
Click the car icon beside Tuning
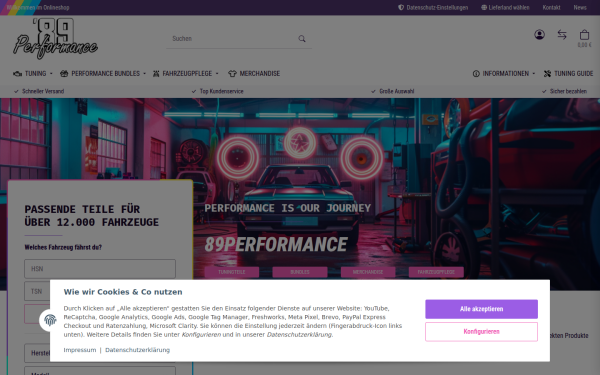[x=17, y=73]
